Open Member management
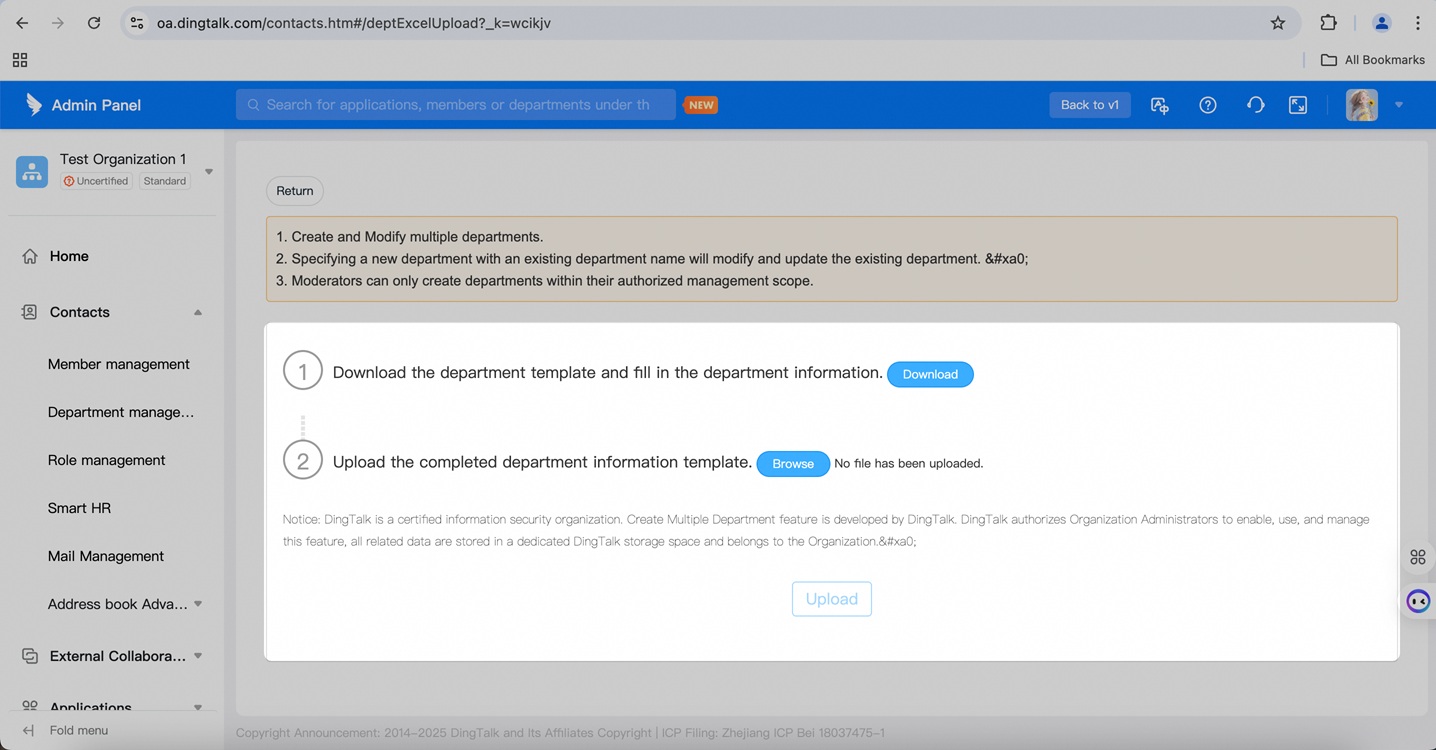This screenshot has width=1436, height=750. [x=119, y=364]
